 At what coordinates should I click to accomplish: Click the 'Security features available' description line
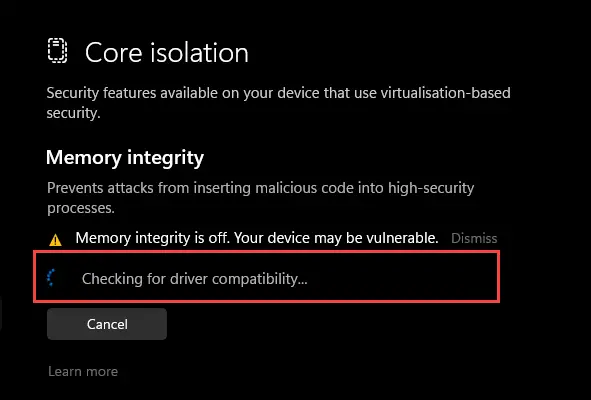tap(278, 93)
